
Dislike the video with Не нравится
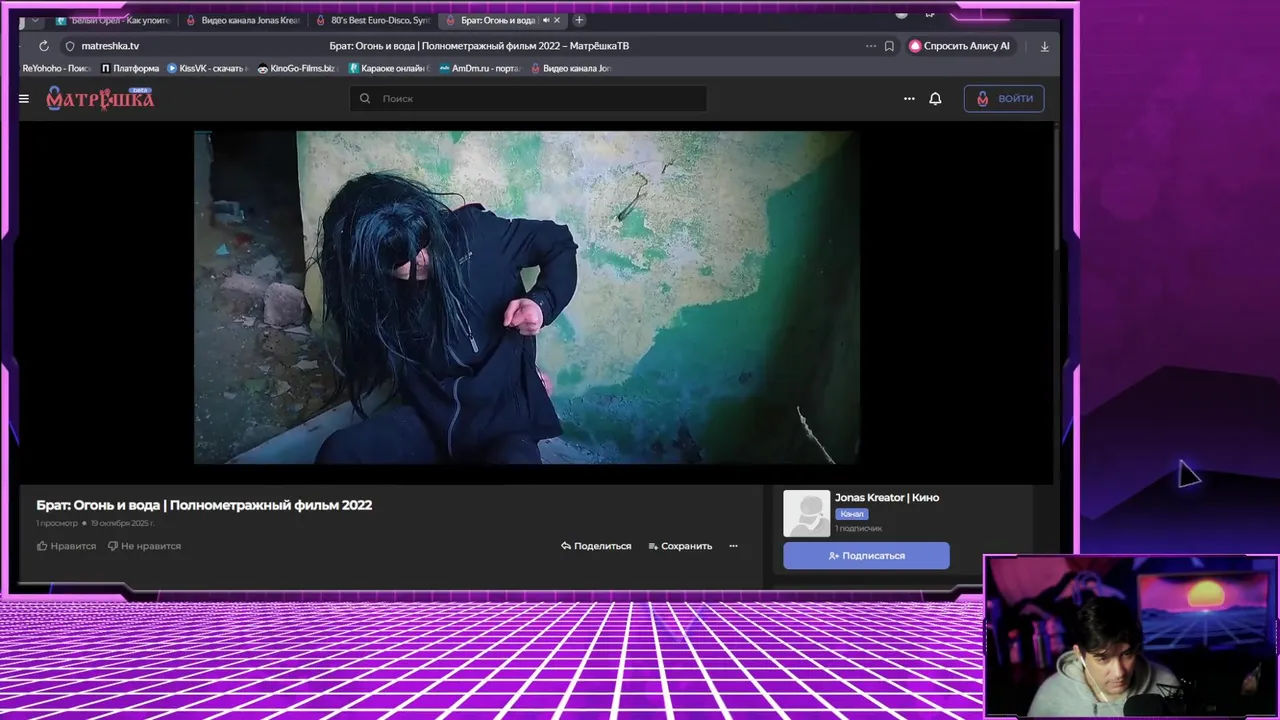click(x=144, y=546)
